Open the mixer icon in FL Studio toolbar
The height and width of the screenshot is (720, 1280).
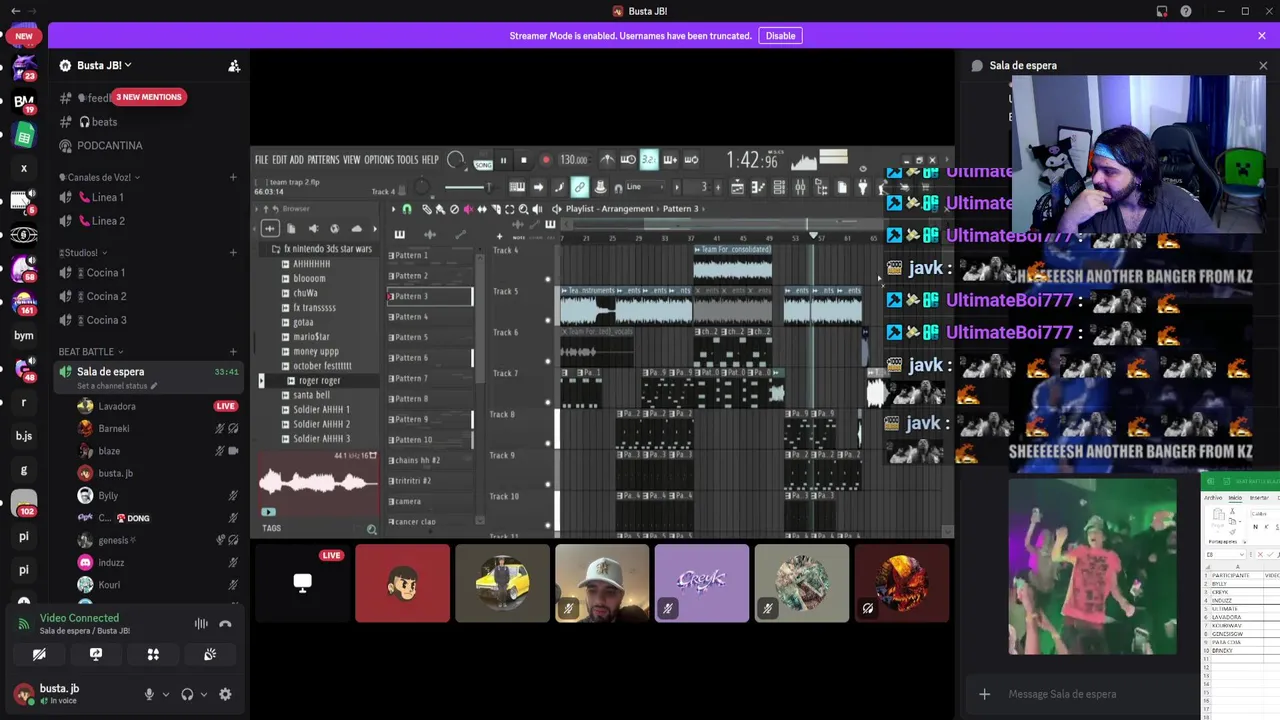[x=800, y=187]
